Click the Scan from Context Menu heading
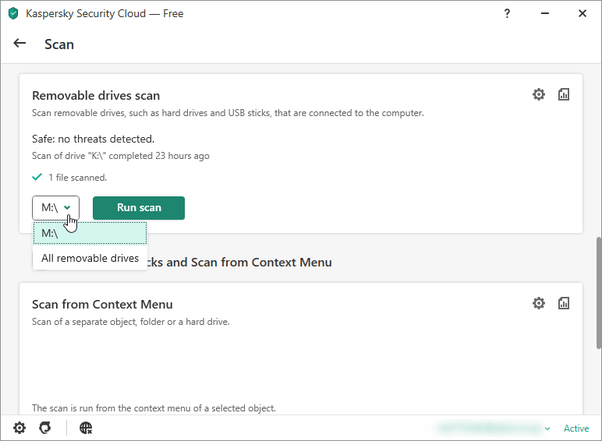This screenshot has width=602, height=441. (102, 304)
